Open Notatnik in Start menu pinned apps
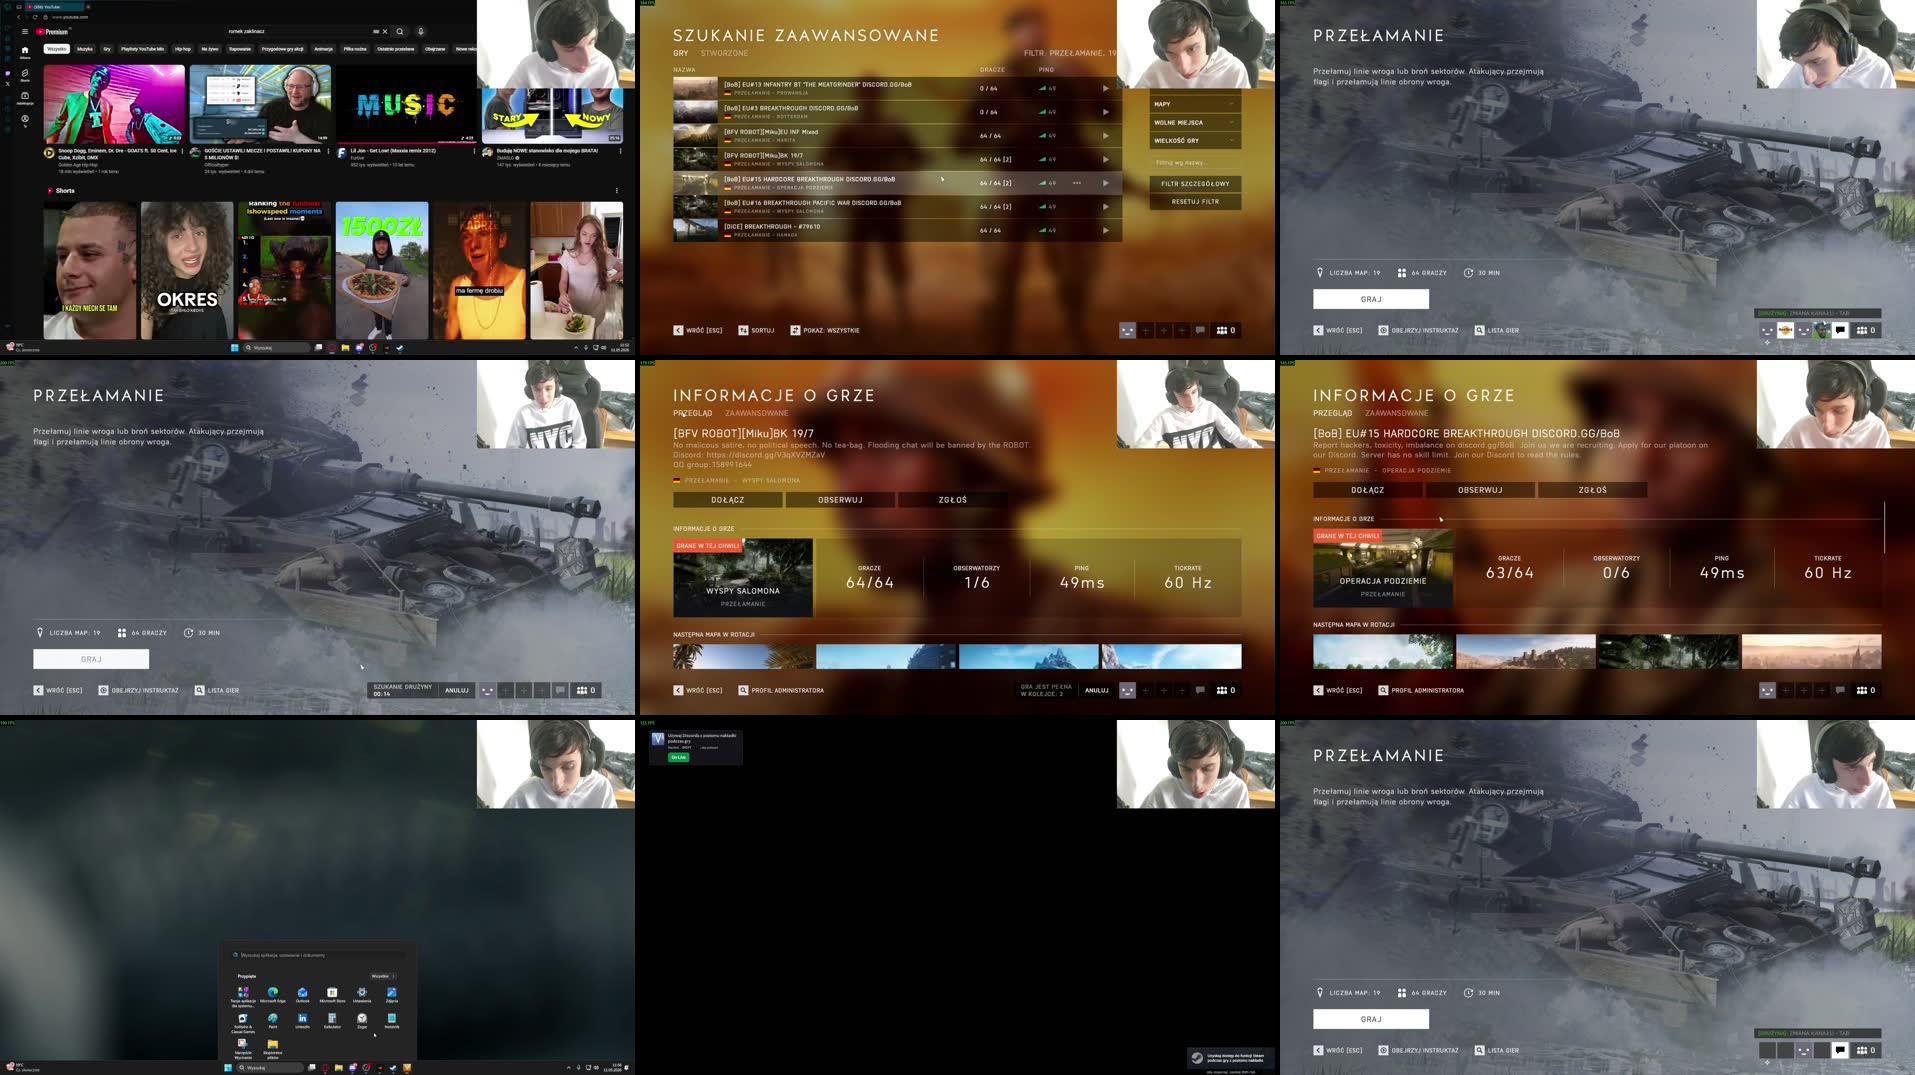 coord(392,1020)
